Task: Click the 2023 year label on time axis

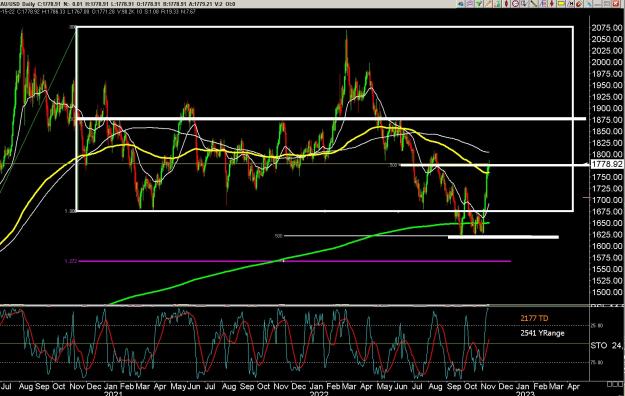Action: pos(525,393)
